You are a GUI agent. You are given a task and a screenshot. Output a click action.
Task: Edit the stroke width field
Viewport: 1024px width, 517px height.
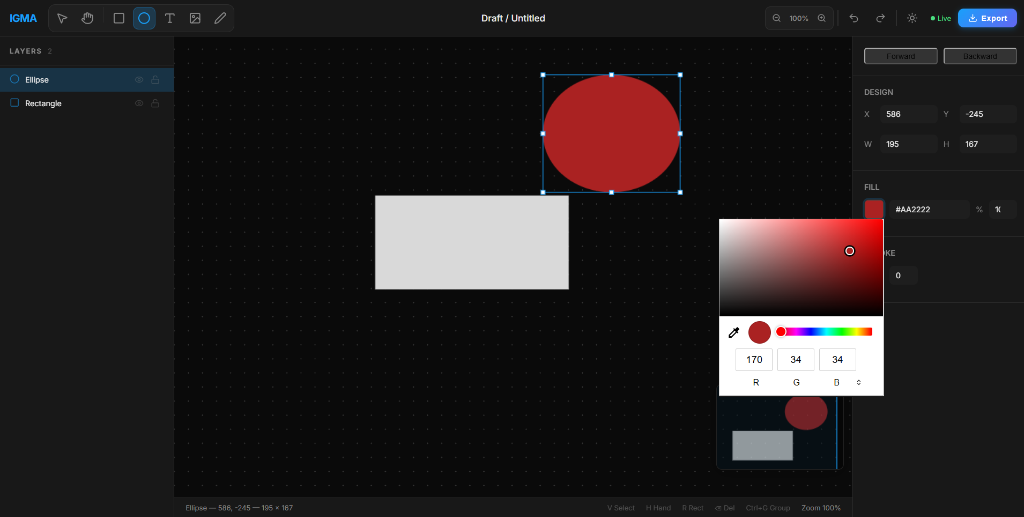[903, 275]
